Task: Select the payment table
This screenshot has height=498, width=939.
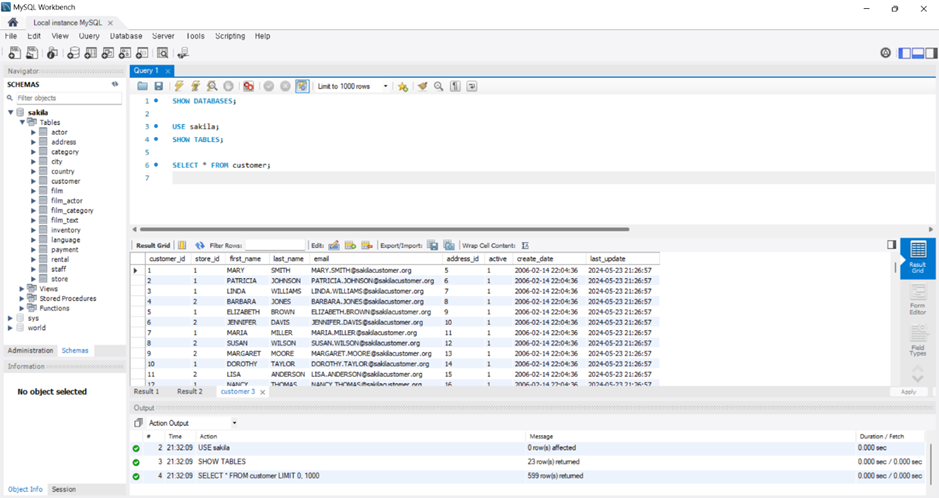Action: click(65, 250)
